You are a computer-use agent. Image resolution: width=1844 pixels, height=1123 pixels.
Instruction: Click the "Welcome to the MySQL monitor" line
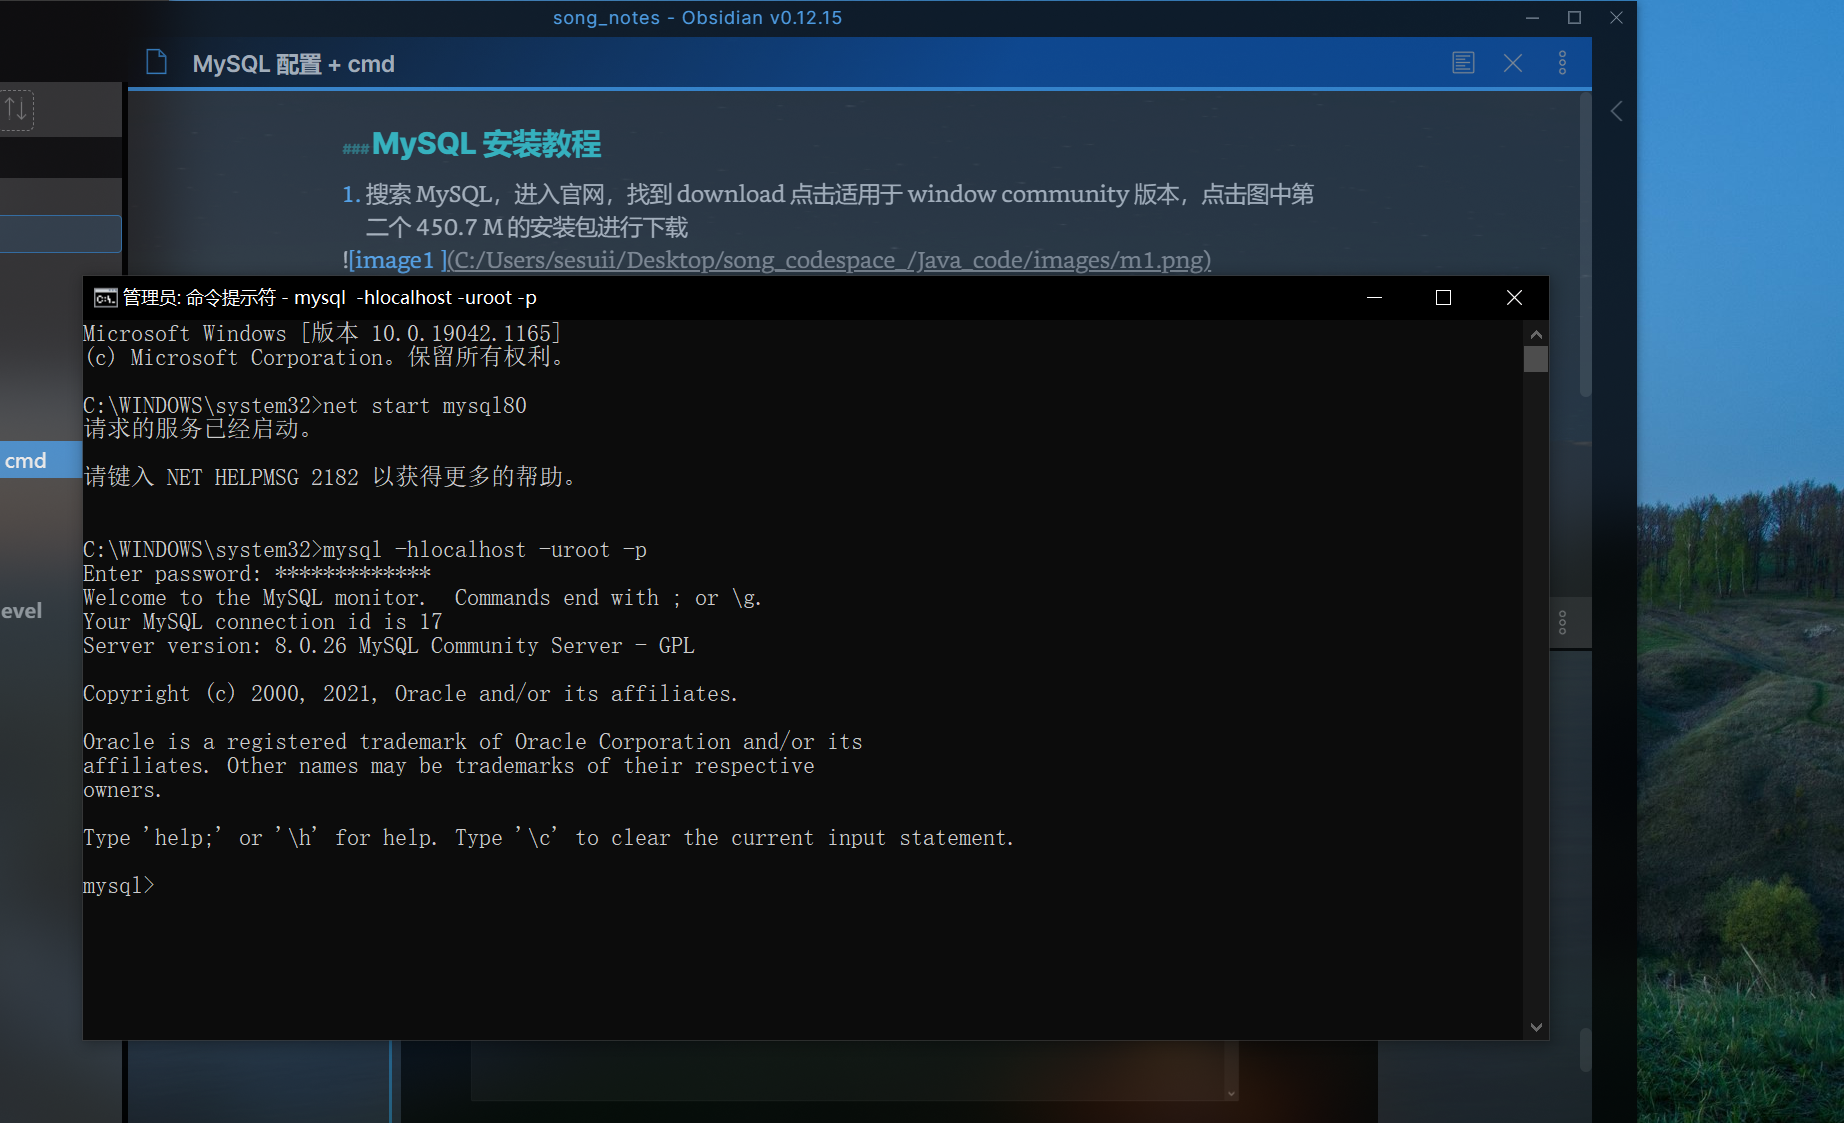[x=422, y=597]
